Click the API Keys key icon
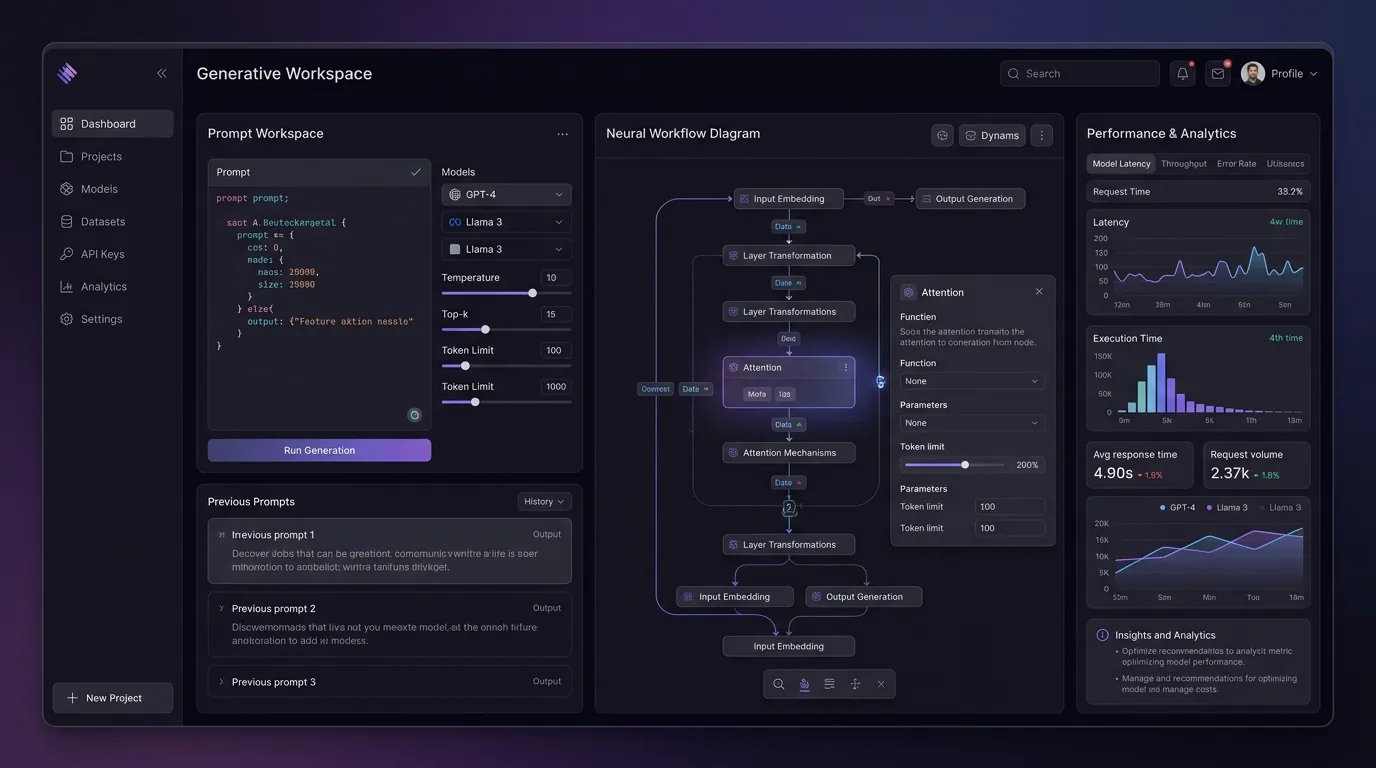The width and height of the screenshot is (1376, 768). pos(67,254)
